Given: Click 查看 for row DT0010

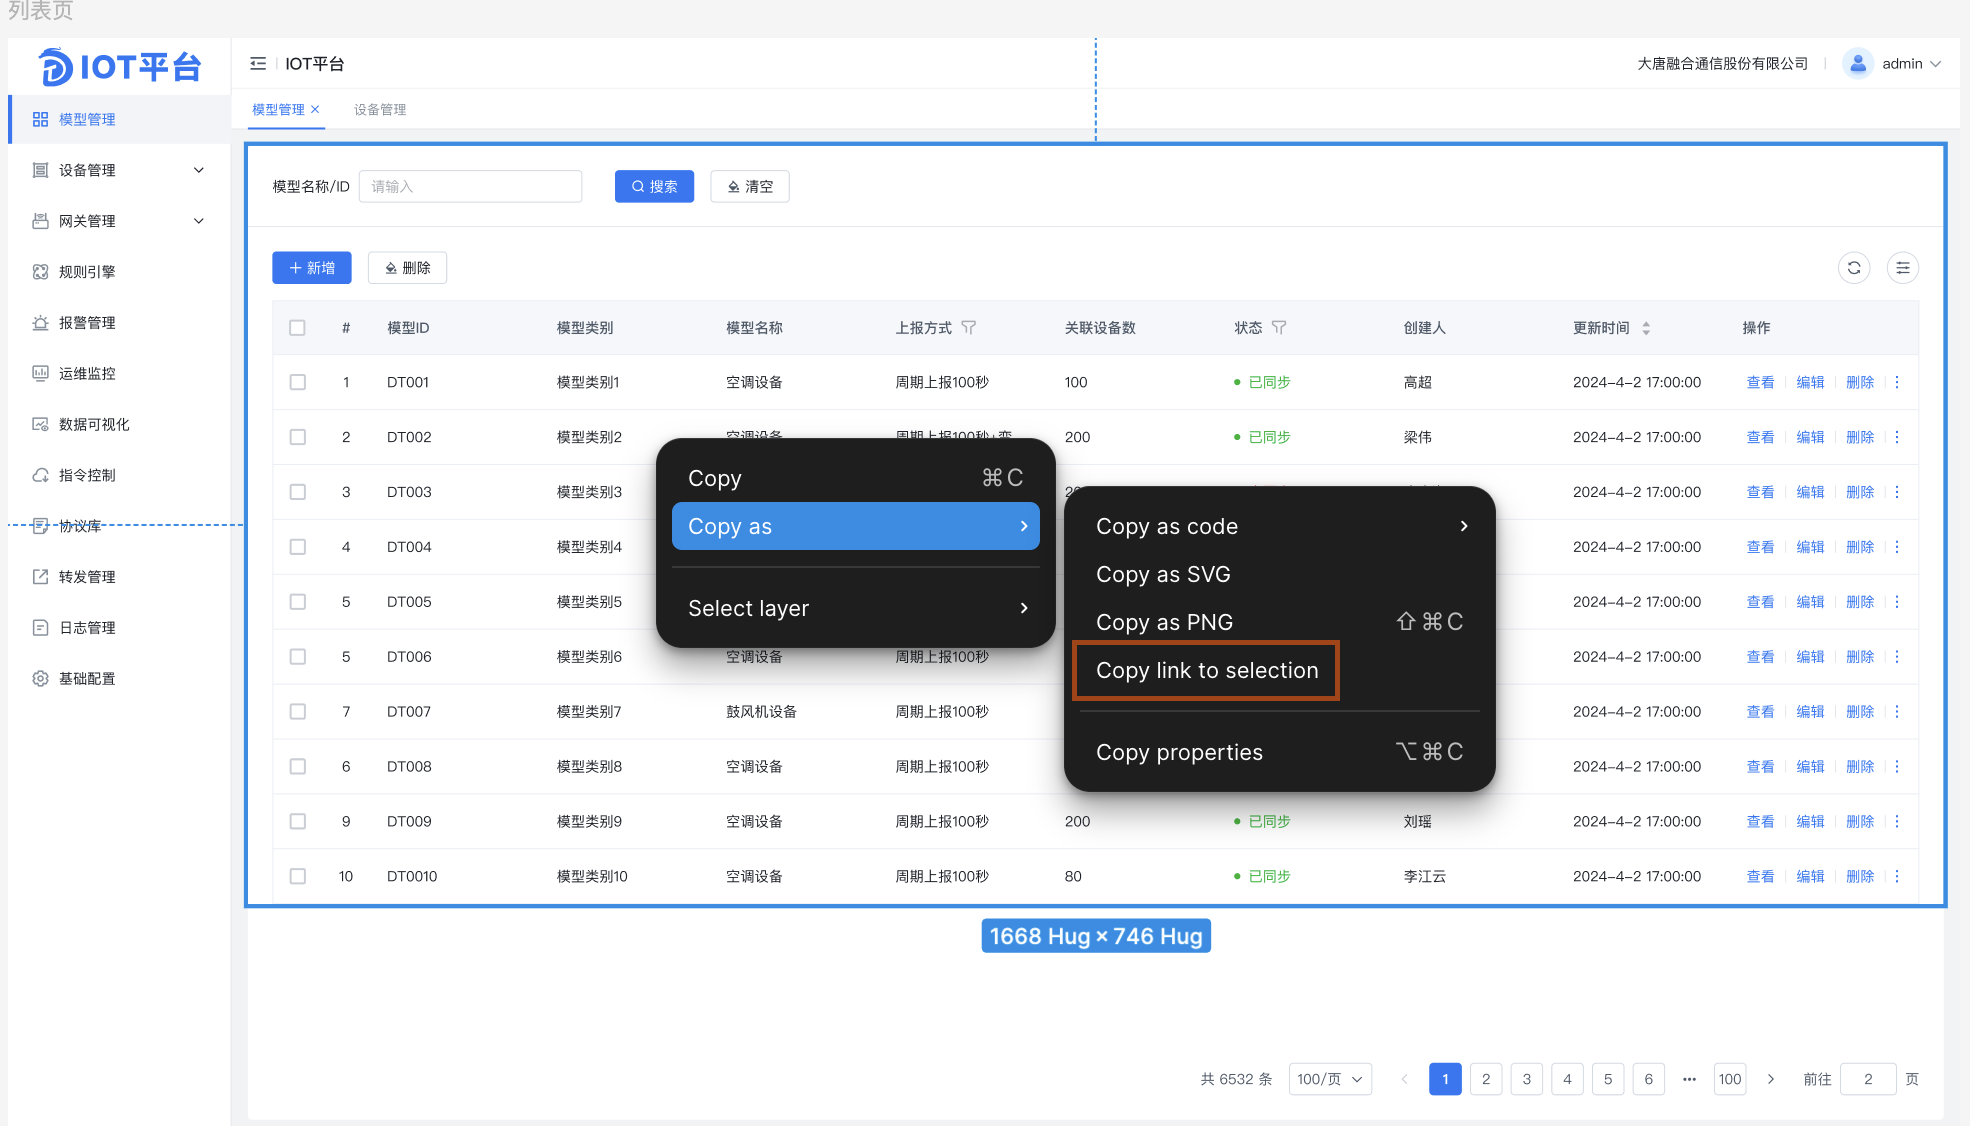Looking at the screenshot, I should click(x=1760, y=877).
